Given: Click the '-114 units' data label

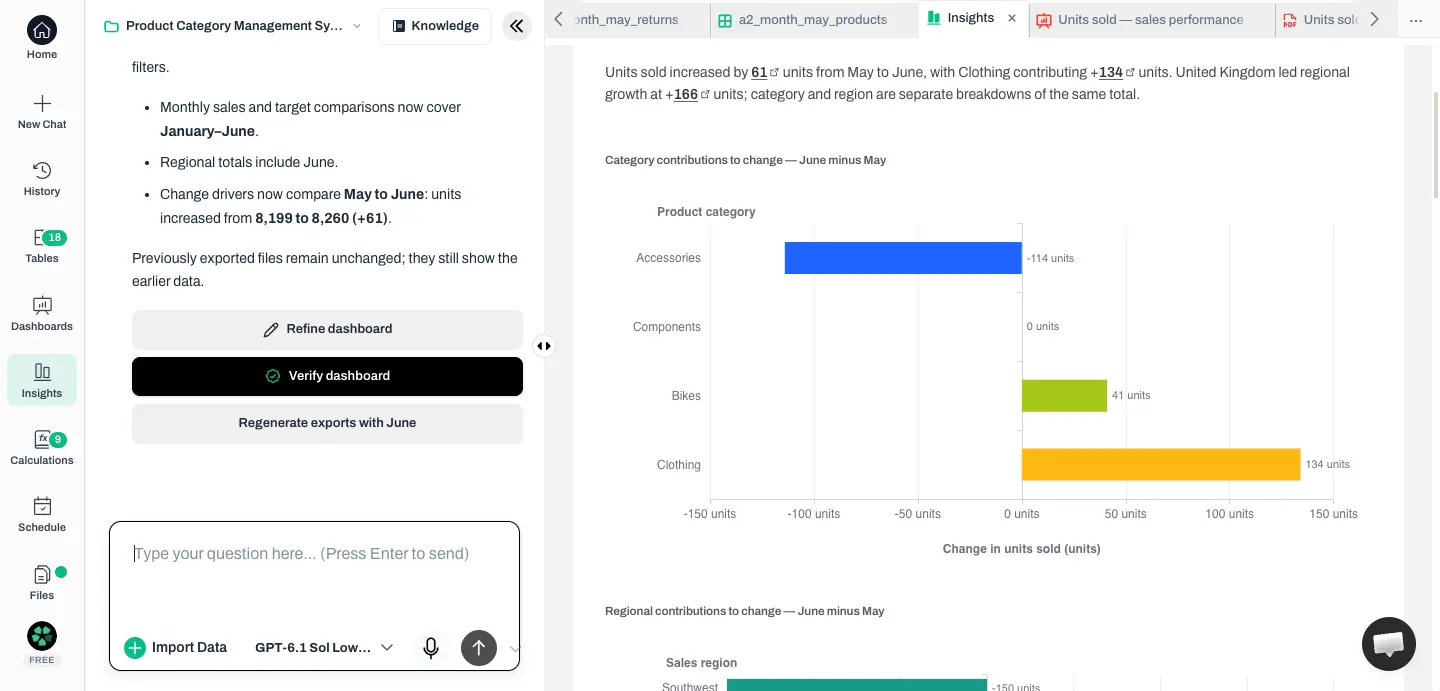Looking at the screenshot, I should click(x=1050, y=258).
